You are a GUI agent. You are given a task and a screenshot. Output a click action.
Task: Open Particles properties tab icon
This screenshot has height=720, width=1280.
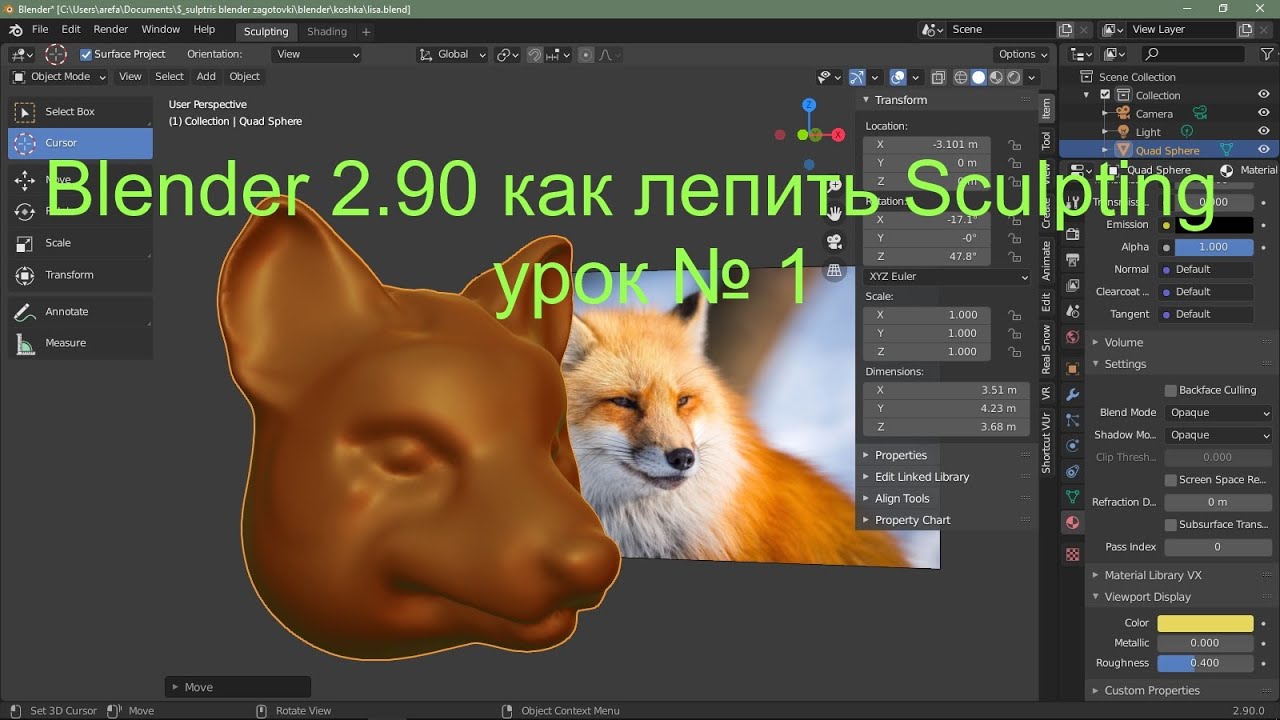coord(1073,420)
